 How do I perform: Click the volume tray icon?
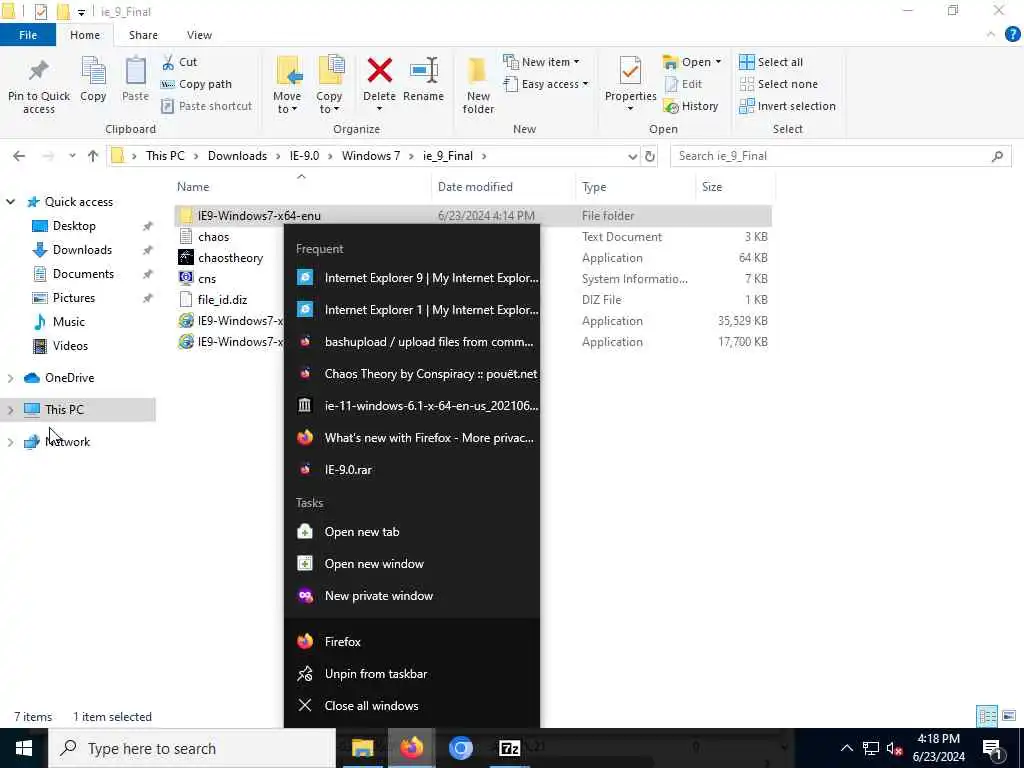coord(894,748)
